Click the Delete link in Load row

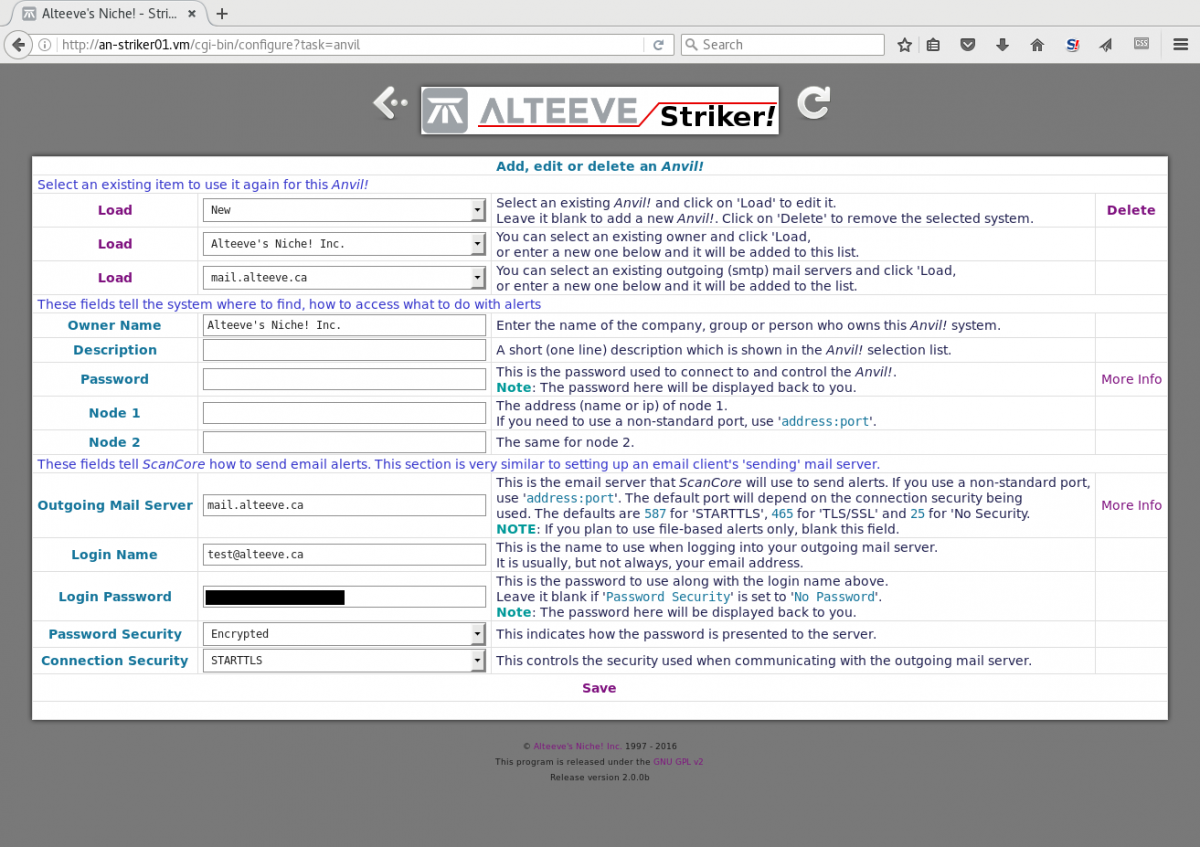(x=1130, y=210)
